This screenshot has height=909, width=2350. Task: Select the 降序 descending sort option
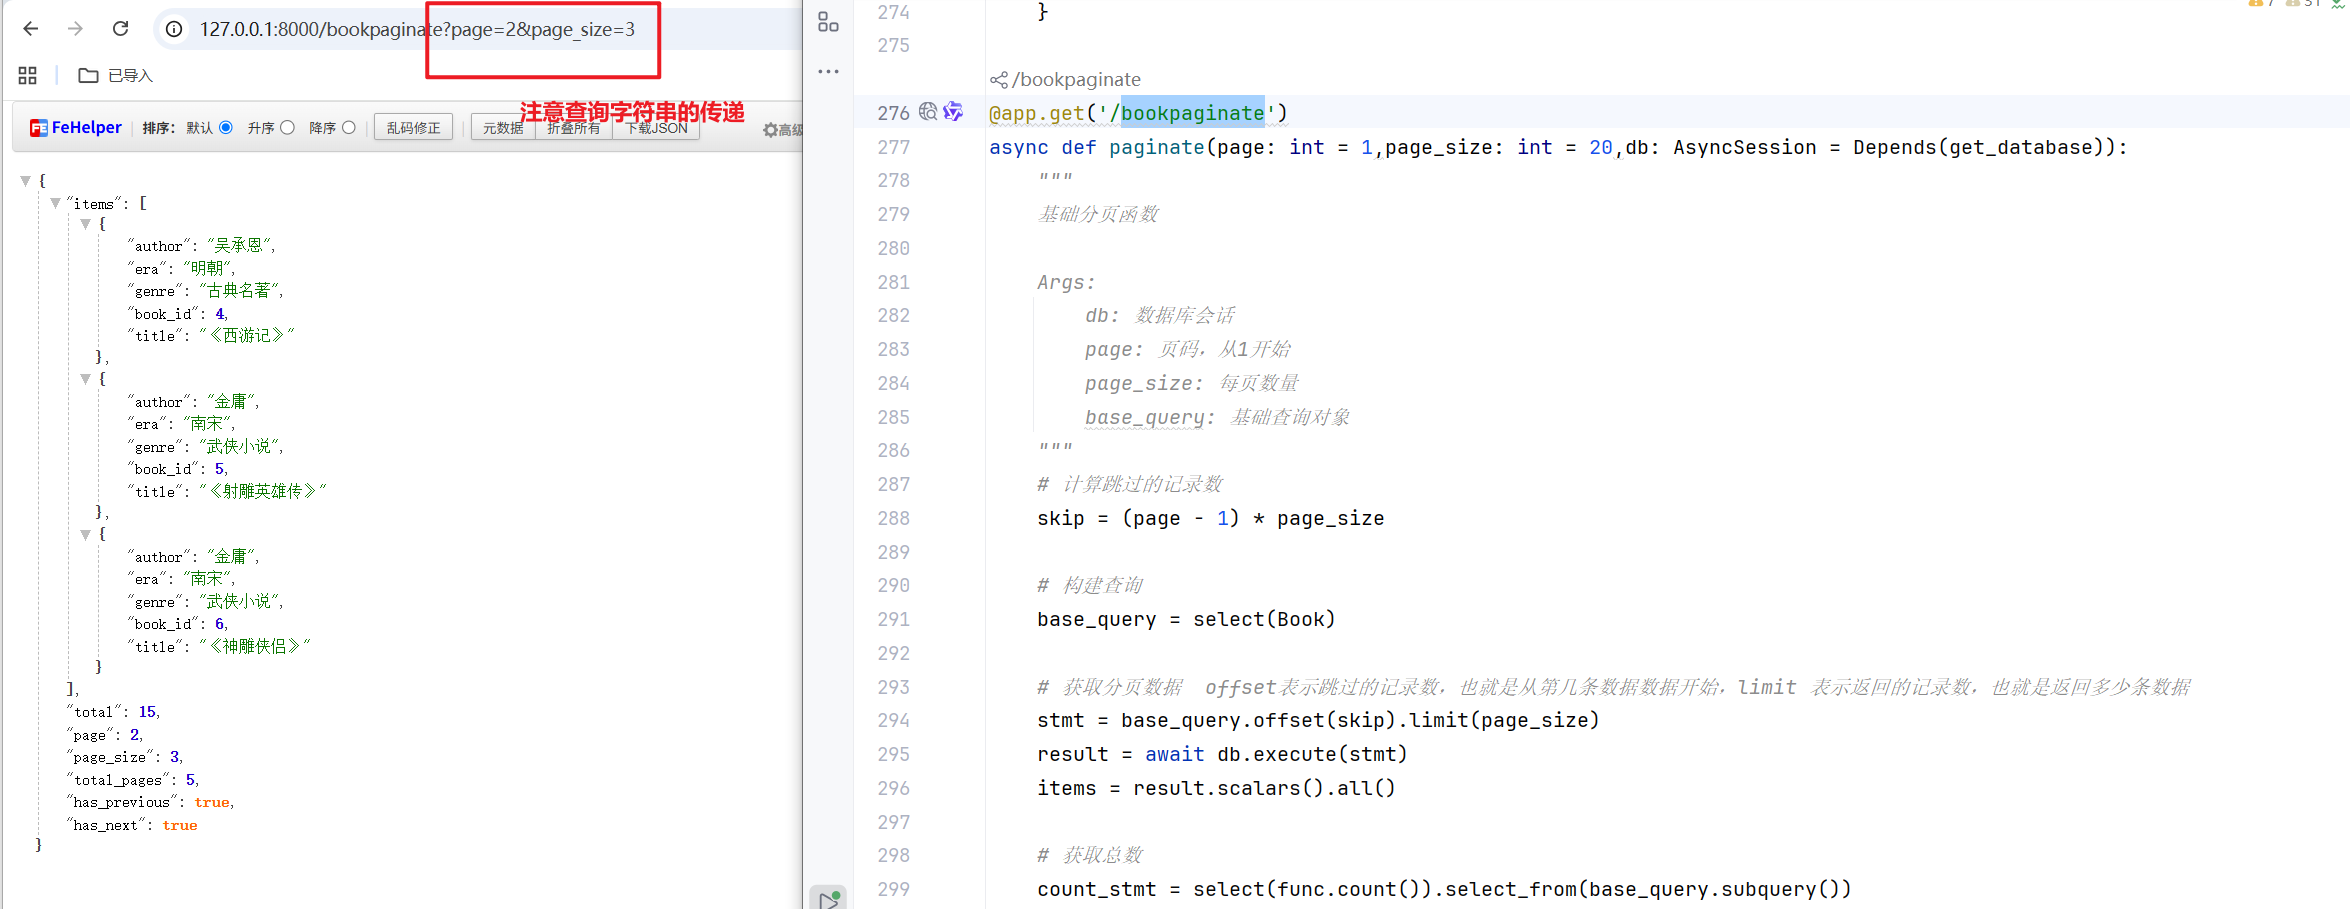[x=349, y=128]
